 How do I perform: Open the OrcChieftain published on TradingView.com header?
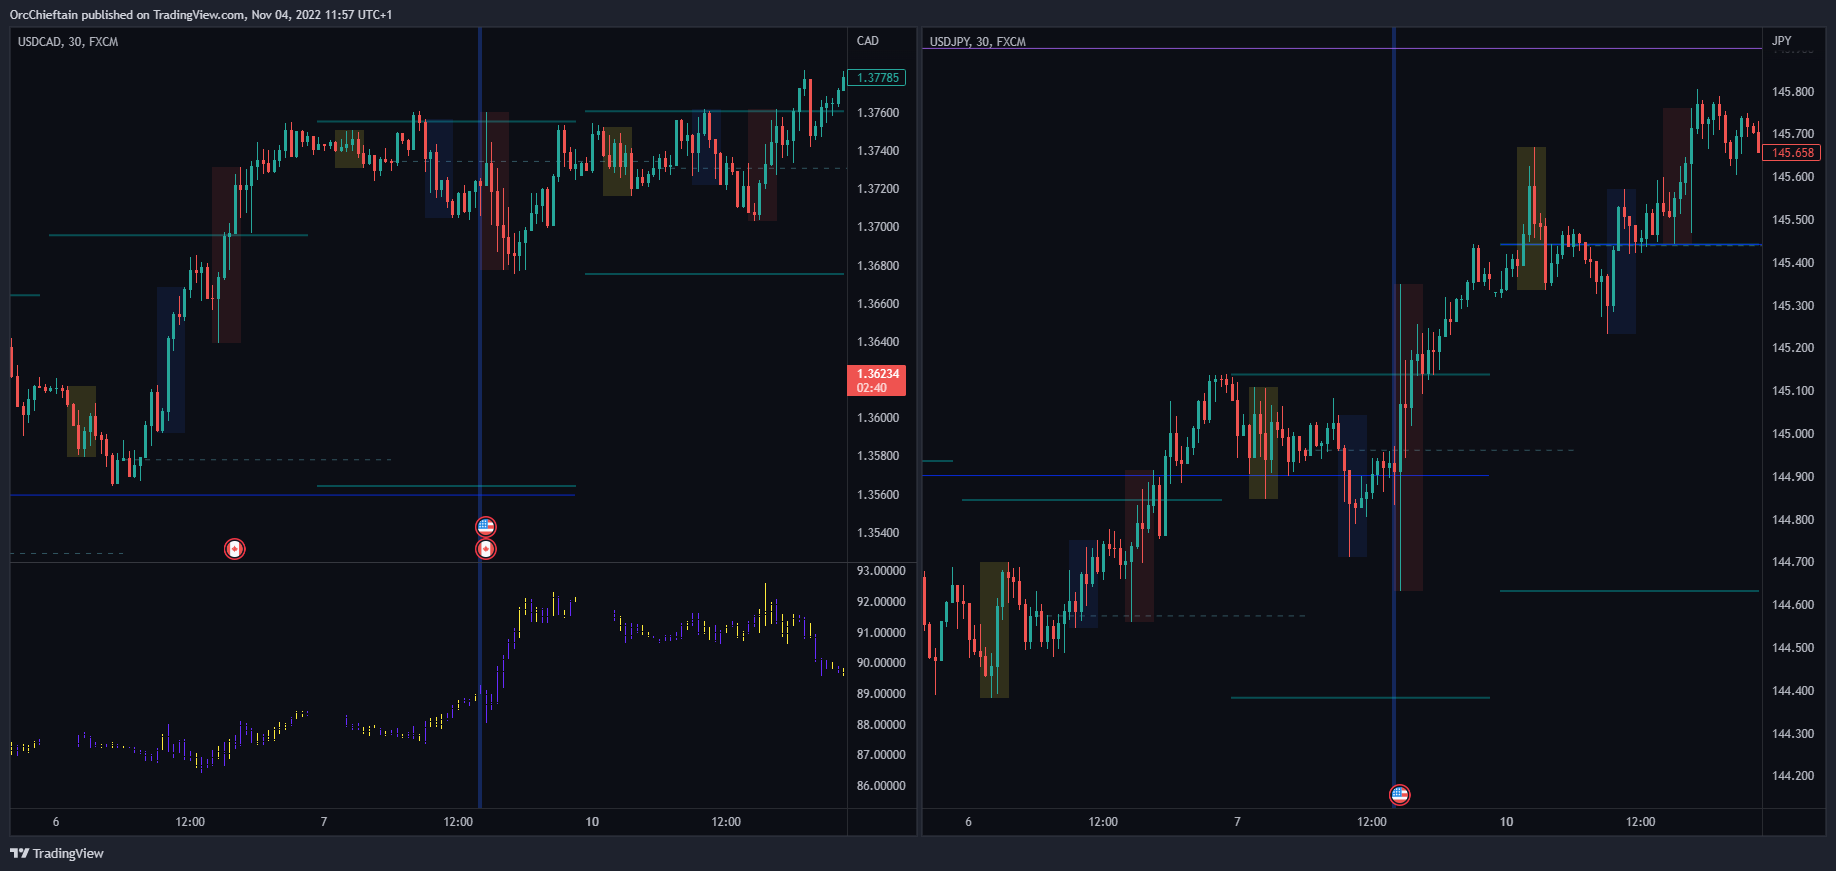point(201,15)
